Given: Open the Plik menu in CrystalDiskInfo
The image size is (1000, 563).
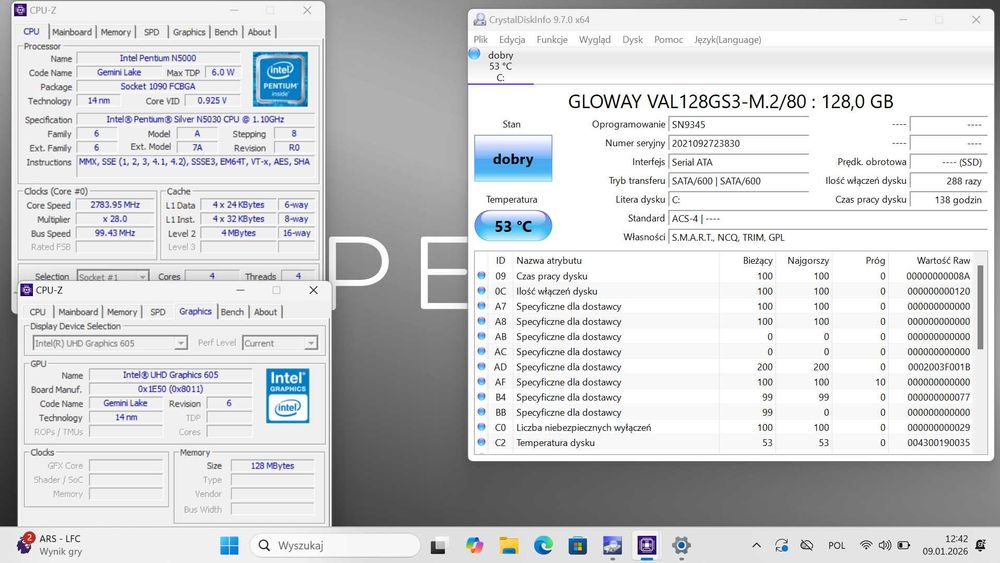Looking at the screenshot, I should [x=480, y=40].
